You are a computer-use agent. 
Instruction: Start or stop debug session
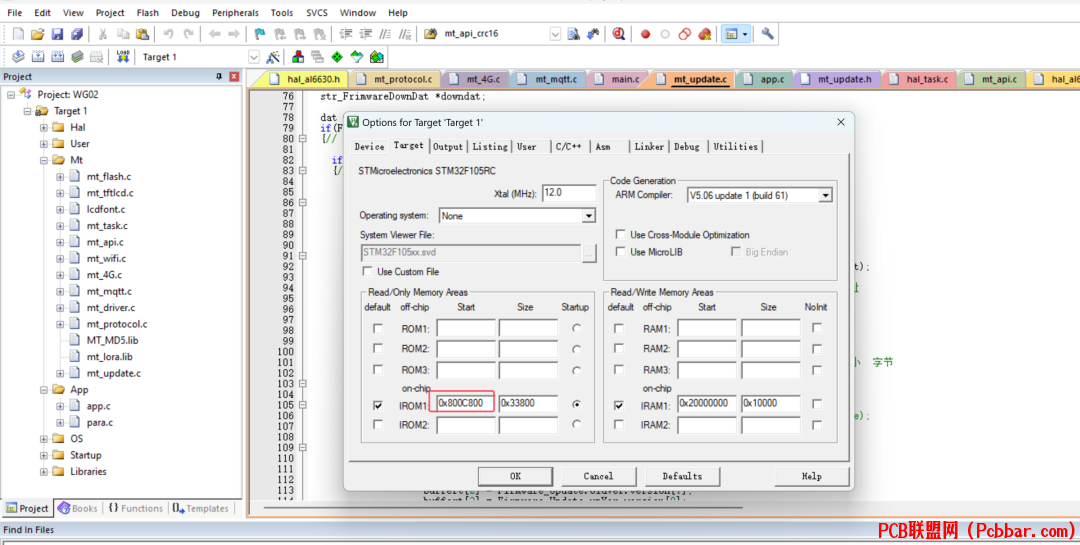tap(619, 34)
